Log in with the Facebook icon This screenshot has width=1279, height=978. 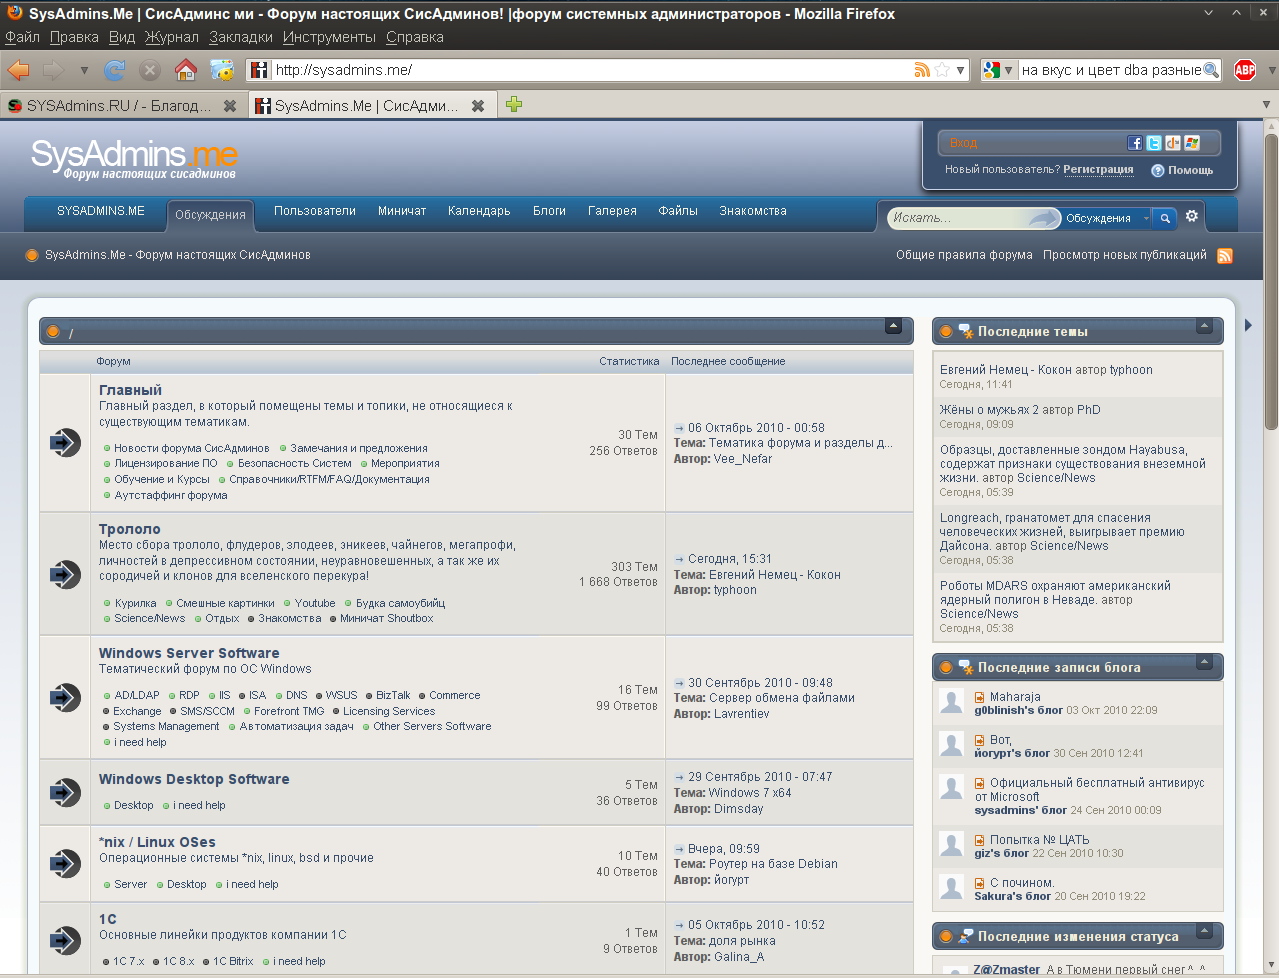click(1135, 143)
